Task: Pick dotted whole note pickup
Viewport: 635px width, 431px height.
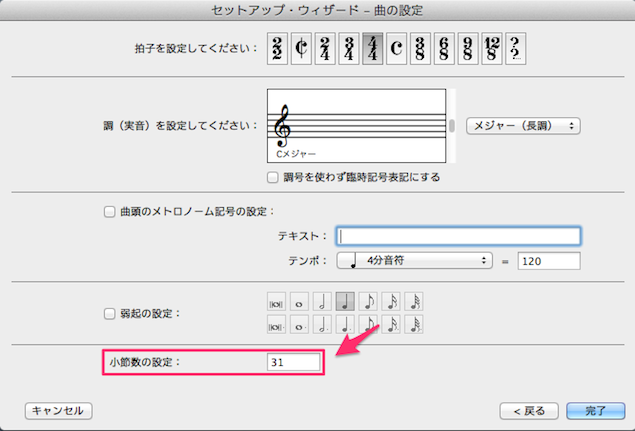Action: tap(299, 325)
